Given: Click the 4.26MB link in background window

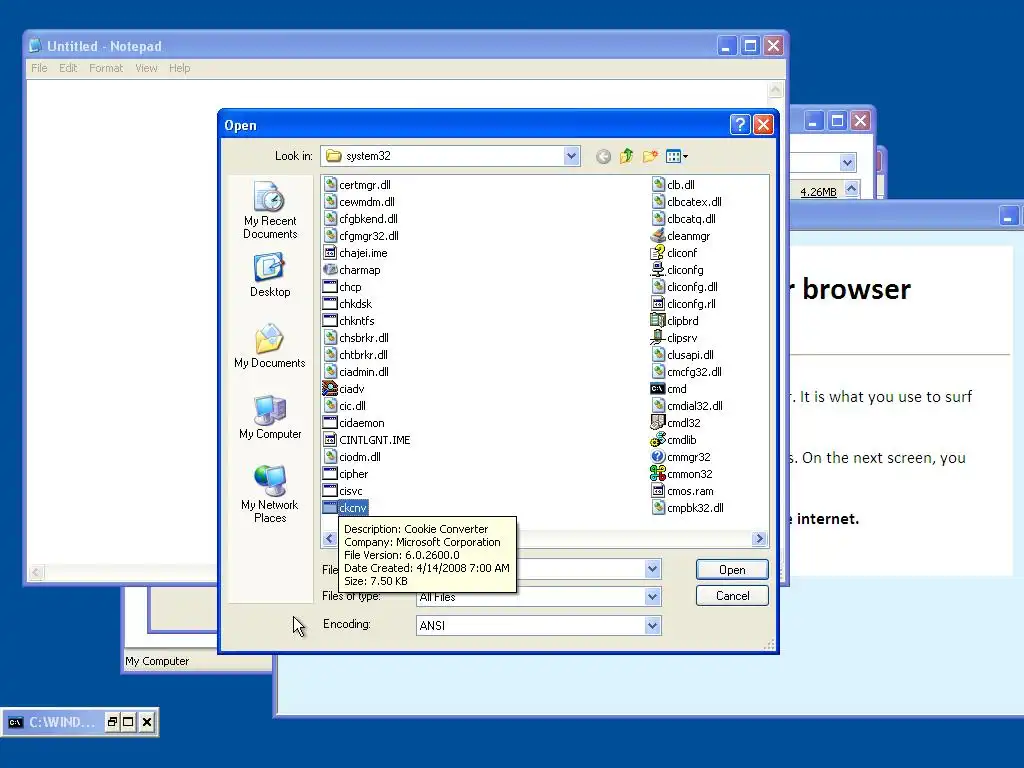Looking at the screenshot, I should tap(818, 192).
